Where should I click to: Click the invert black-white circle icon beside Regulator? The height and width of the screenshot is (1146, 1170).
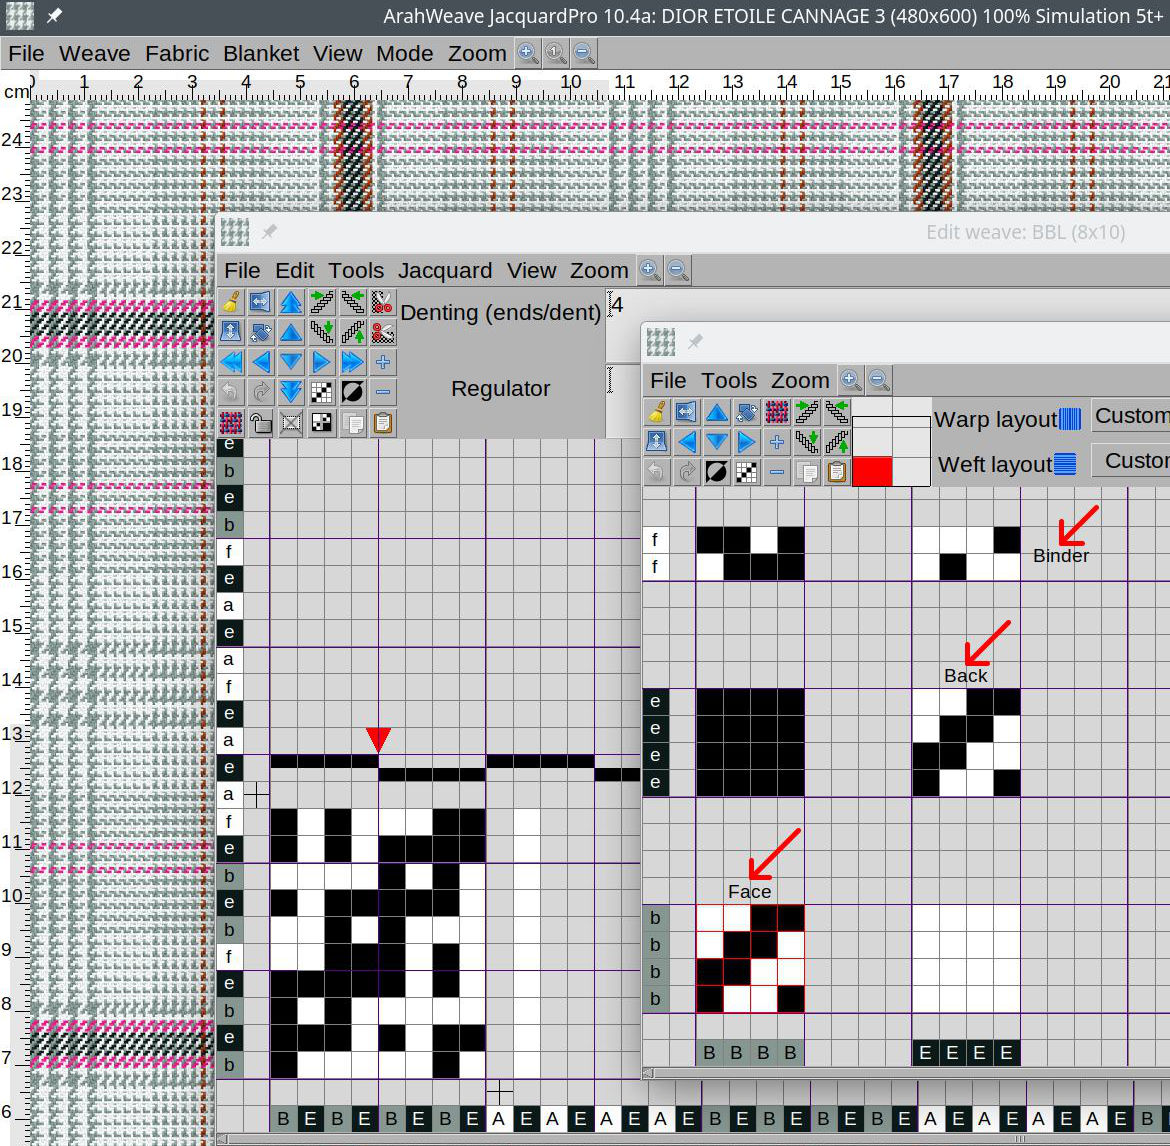(352, 392)
